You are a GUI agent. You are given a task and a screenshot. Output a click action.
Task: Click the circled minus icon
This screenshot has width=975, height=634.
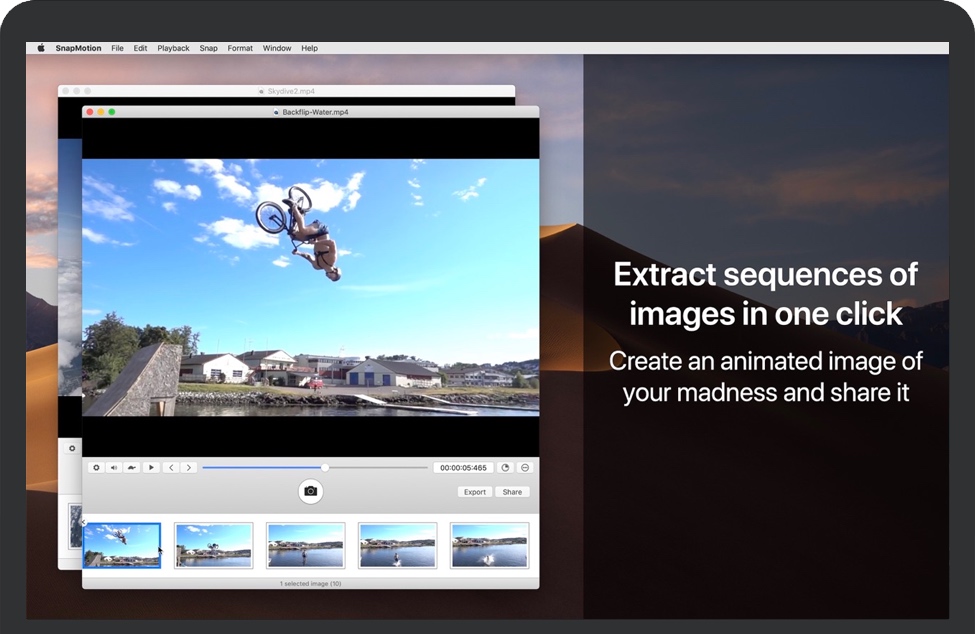click(x=525, y=467)
